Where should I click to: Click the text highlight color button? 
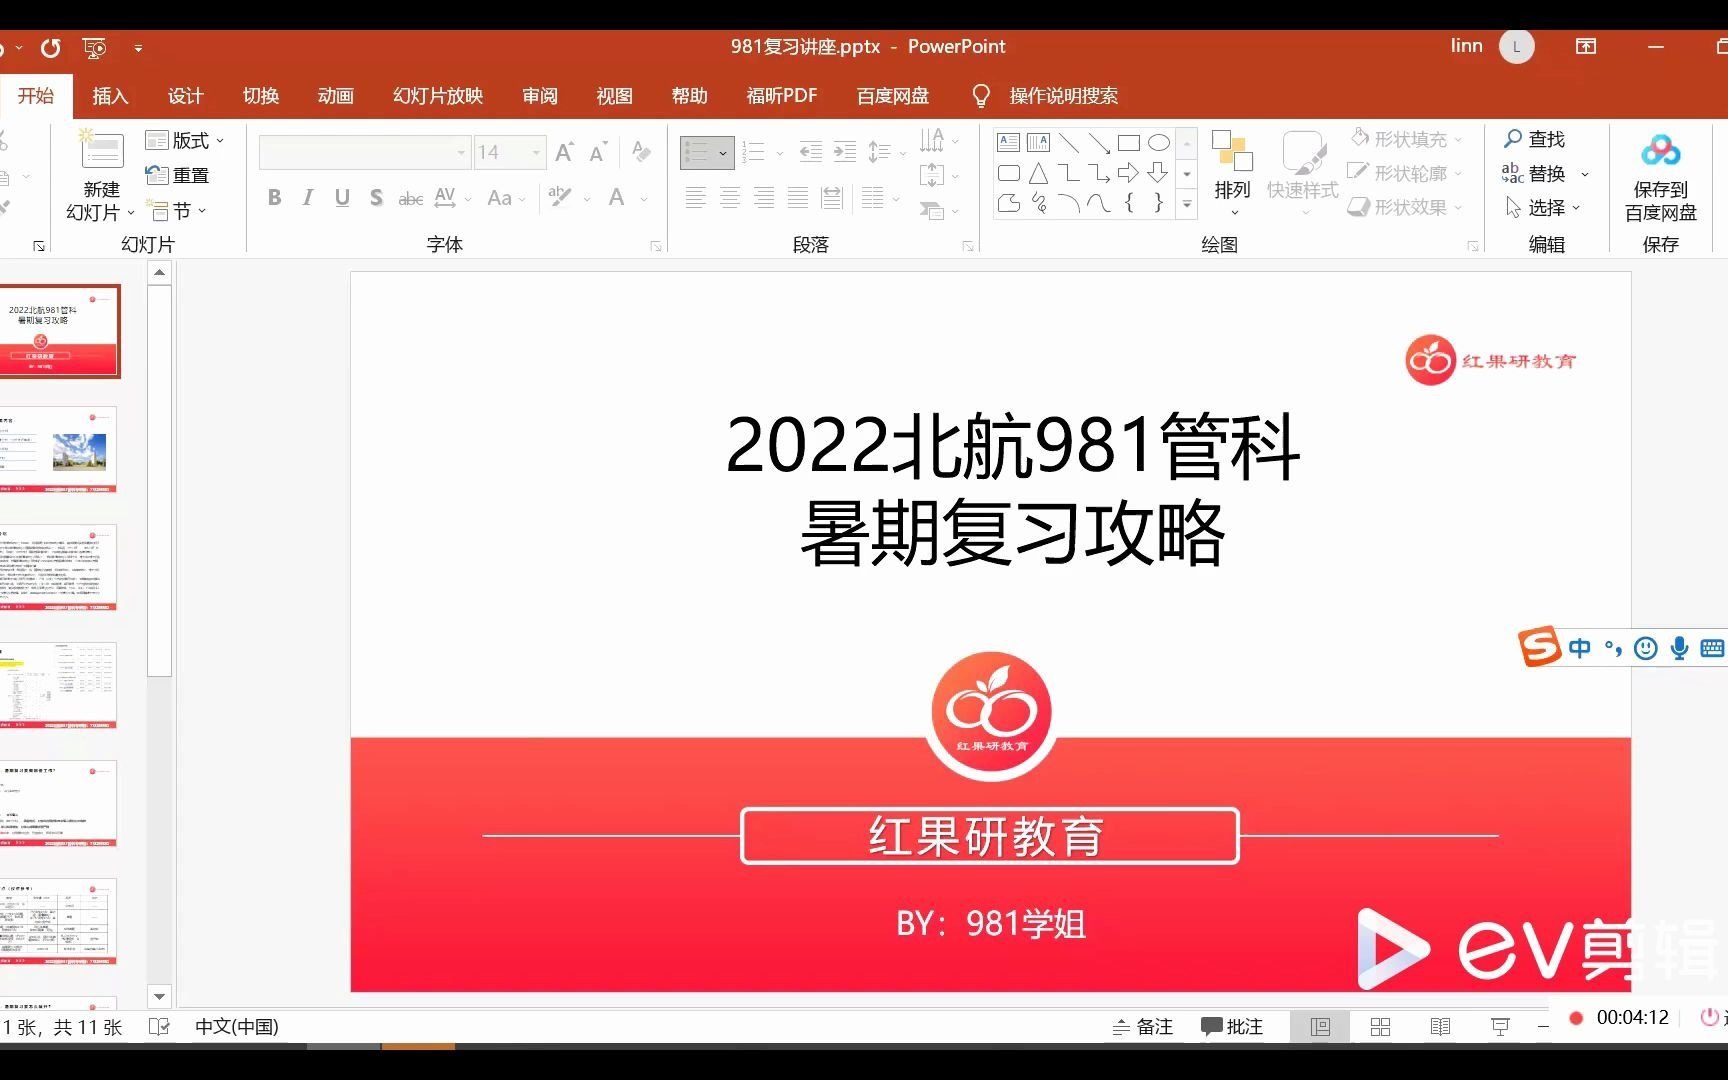560,197
